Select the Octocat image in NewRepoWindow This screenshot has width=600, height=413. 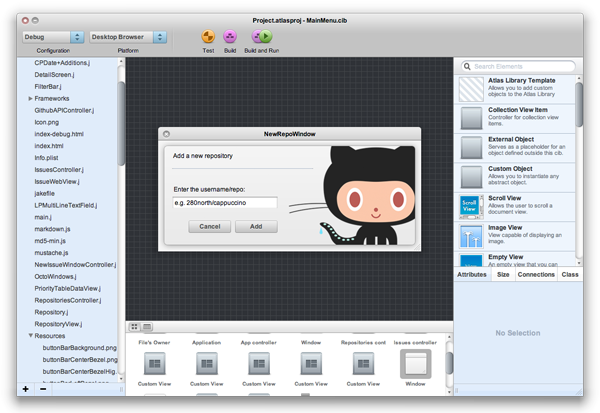(x=352, y=196)
